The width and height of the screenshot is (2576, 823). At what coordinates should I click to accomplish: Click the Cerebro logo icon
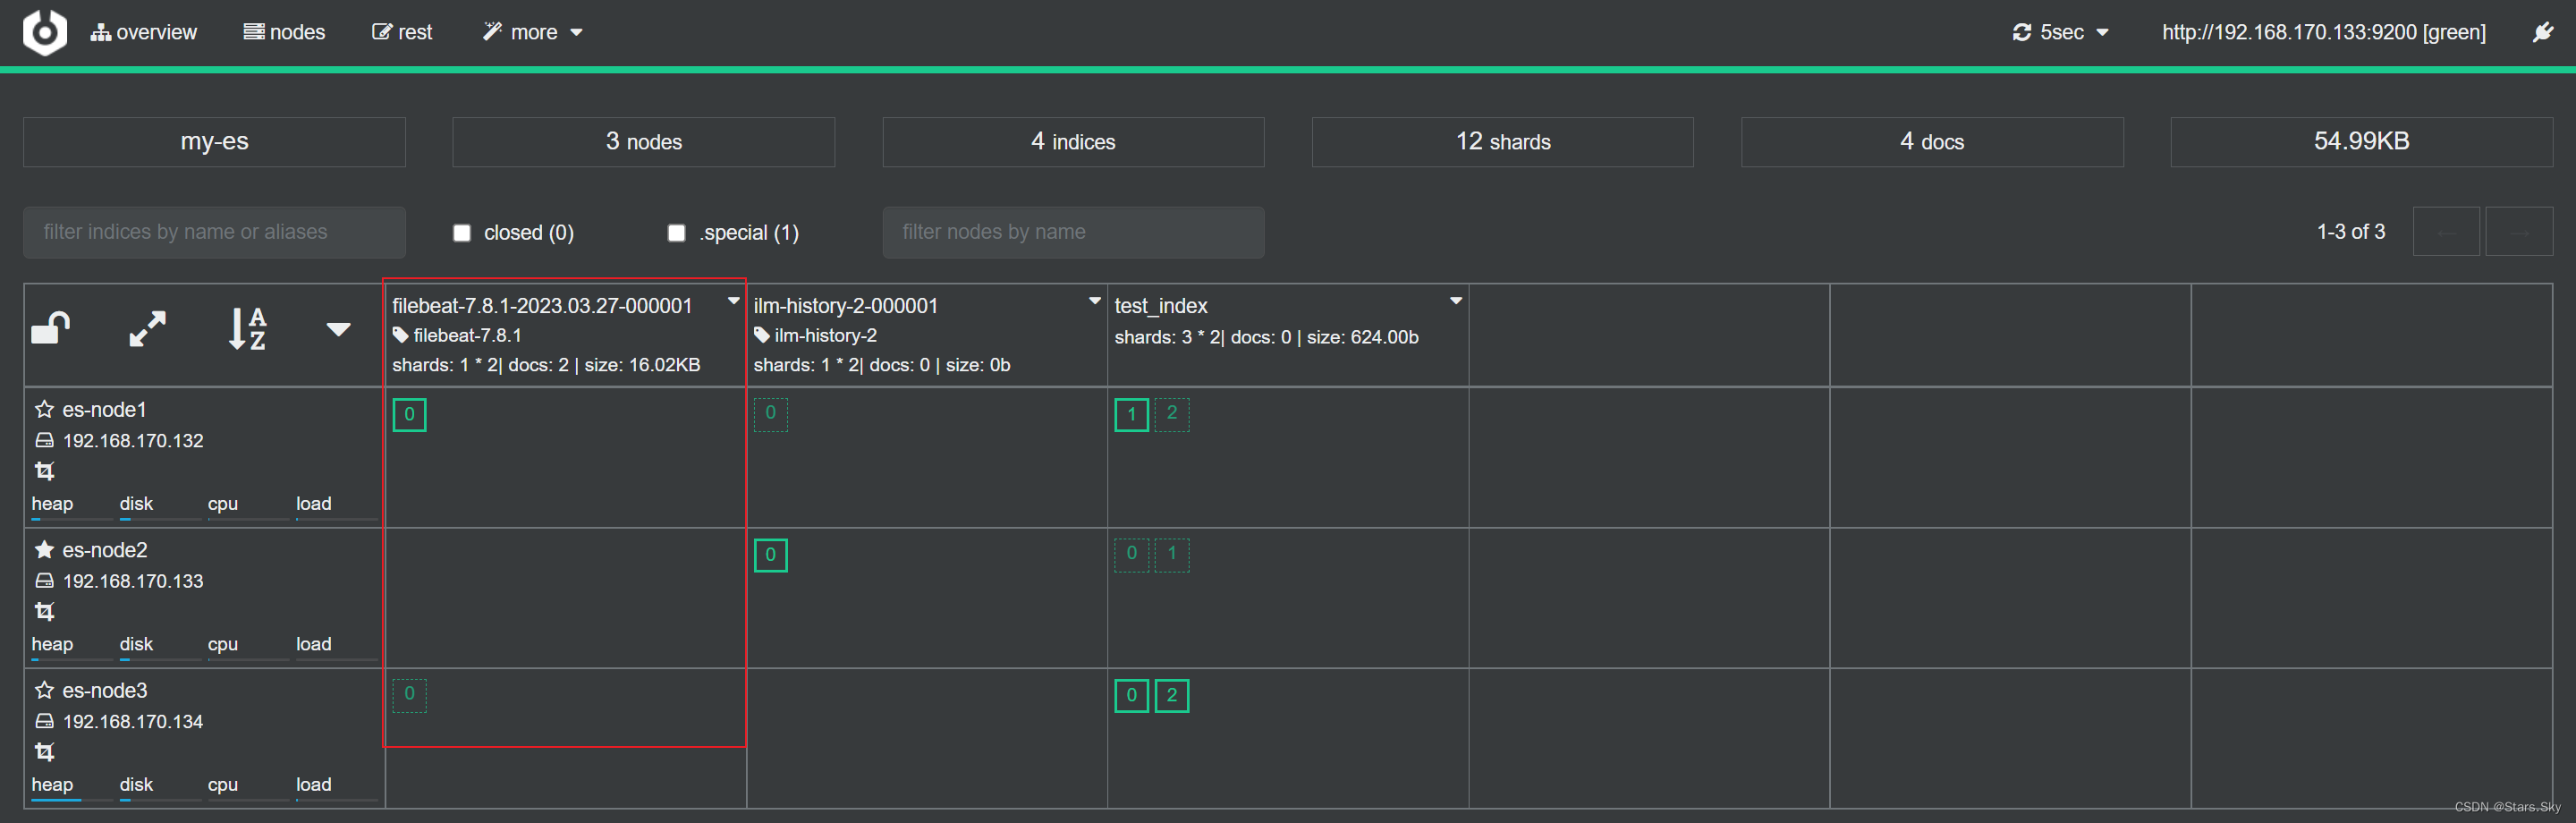pos(44,31)
